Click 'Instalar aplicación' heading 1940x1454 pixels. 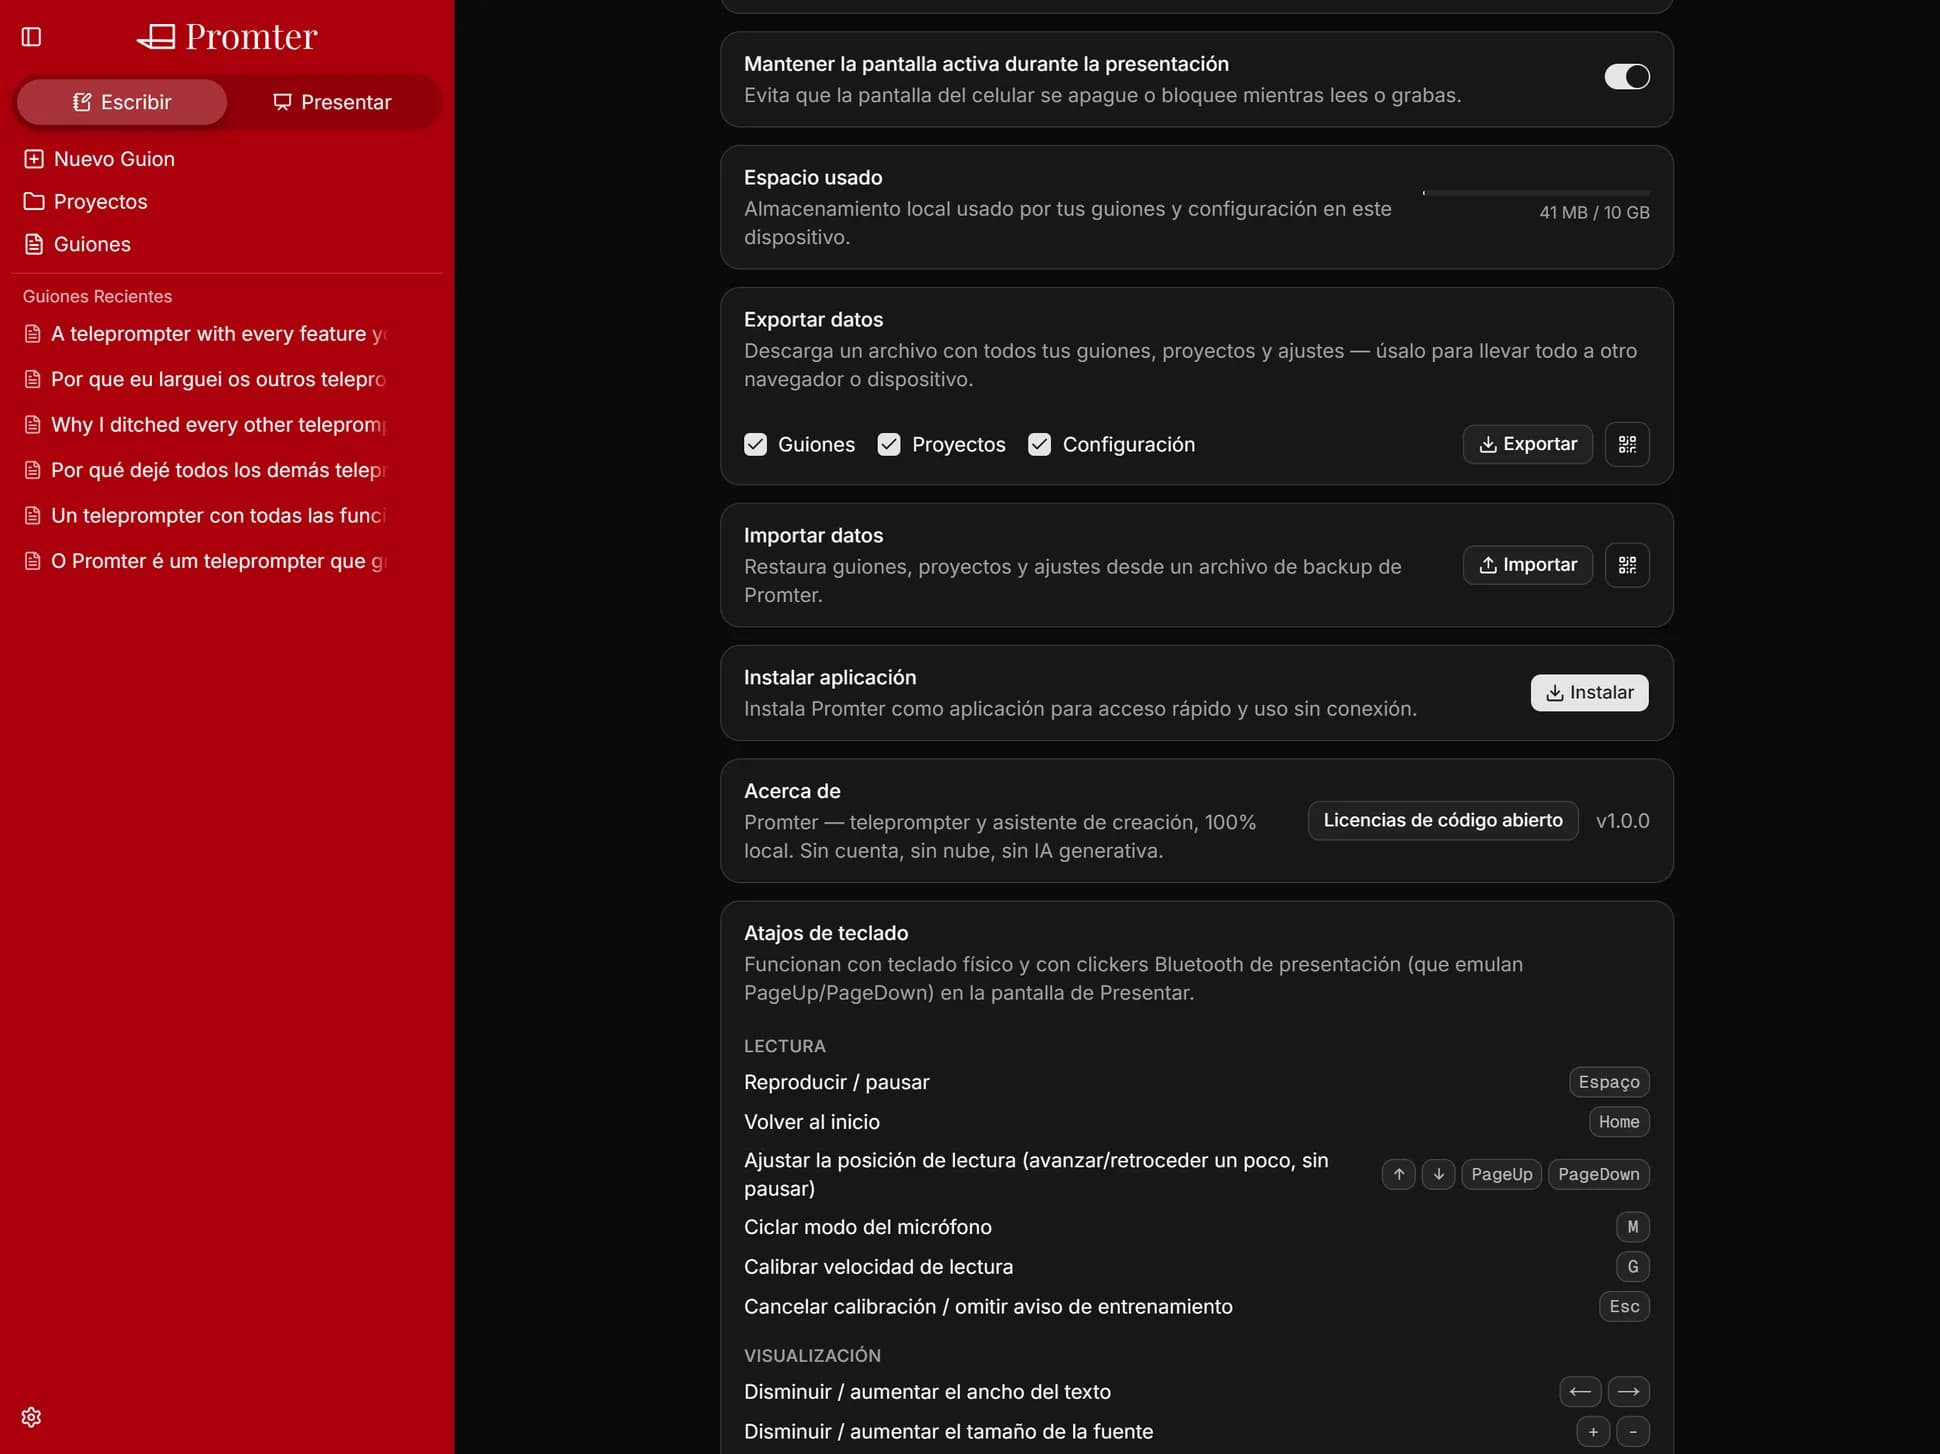tap(830, 678)
